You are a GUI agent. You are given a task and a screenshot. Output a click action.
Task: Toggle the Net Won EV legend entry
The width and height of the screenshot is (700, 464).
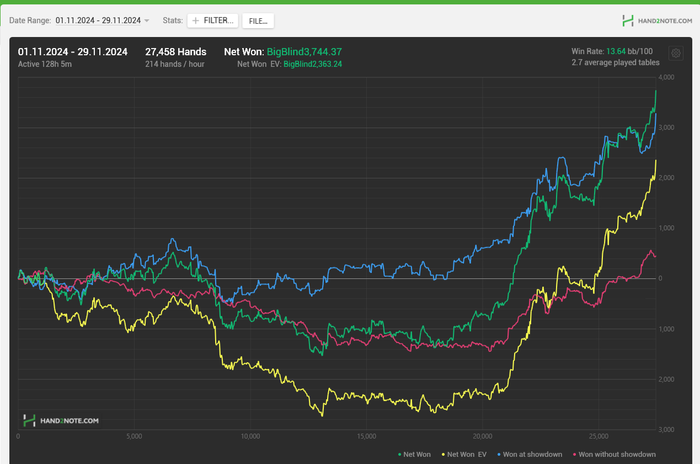click(464, 454)
